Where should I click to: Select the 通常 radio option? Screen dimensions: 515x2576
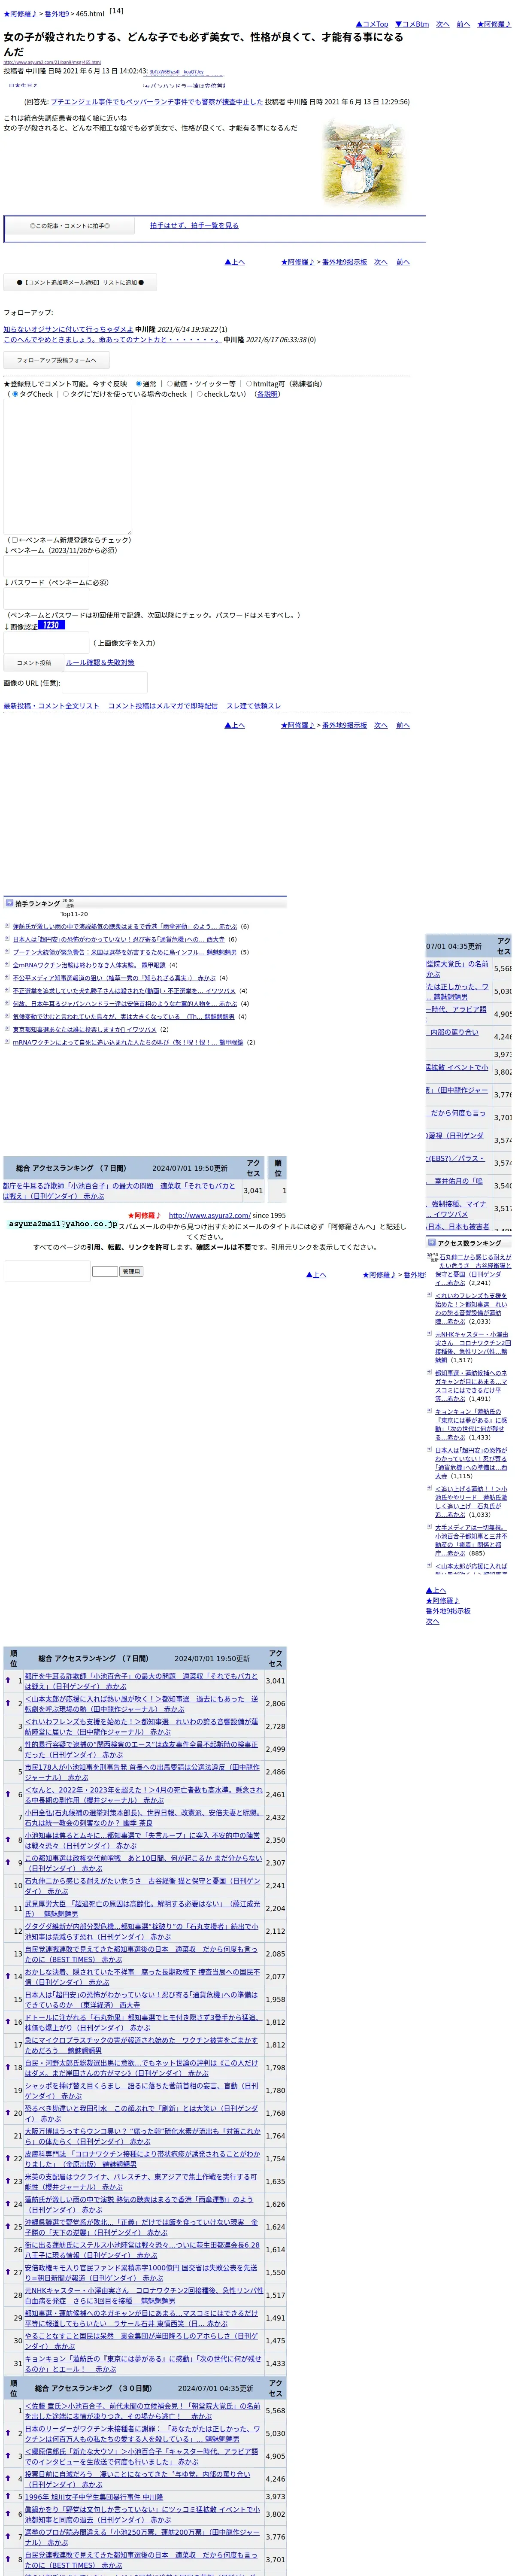click(138, 384)
